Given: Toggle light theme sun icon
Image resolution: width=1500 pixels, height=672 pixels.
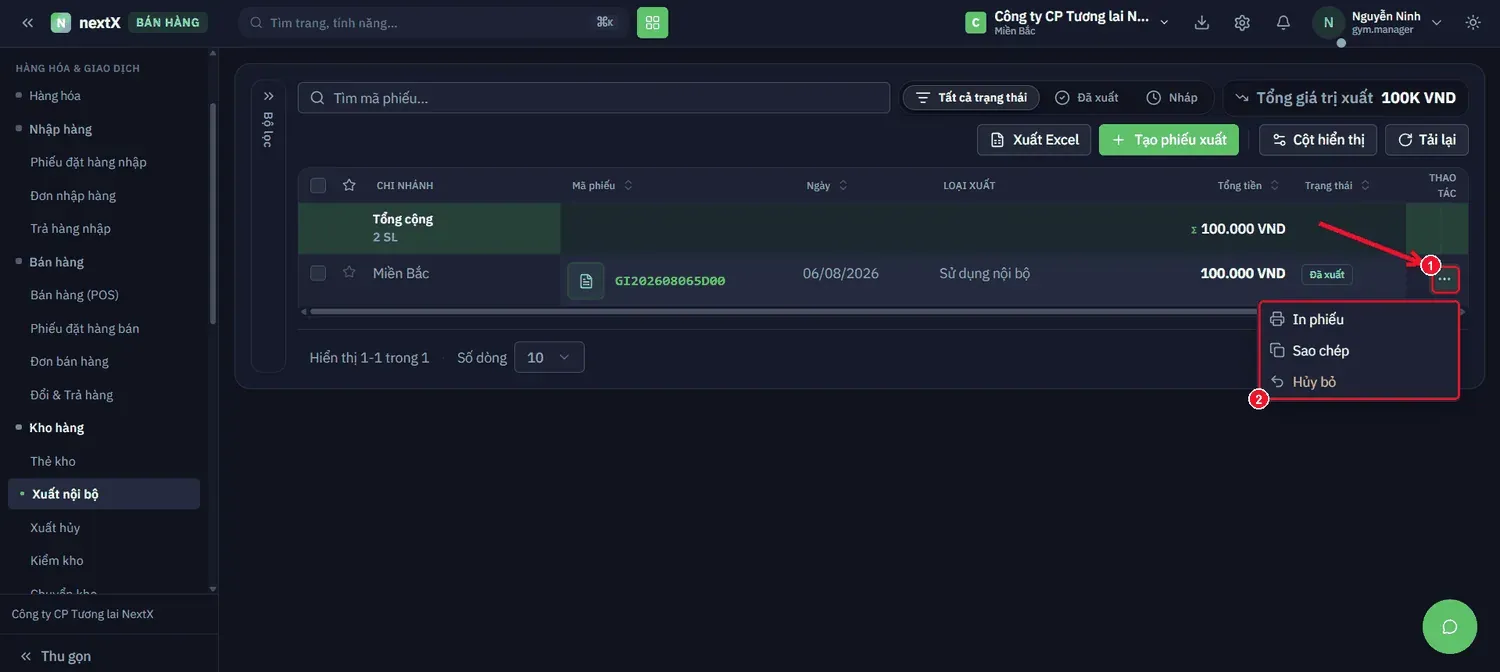Looking at the screenshot, I should tap(1473, 22).
